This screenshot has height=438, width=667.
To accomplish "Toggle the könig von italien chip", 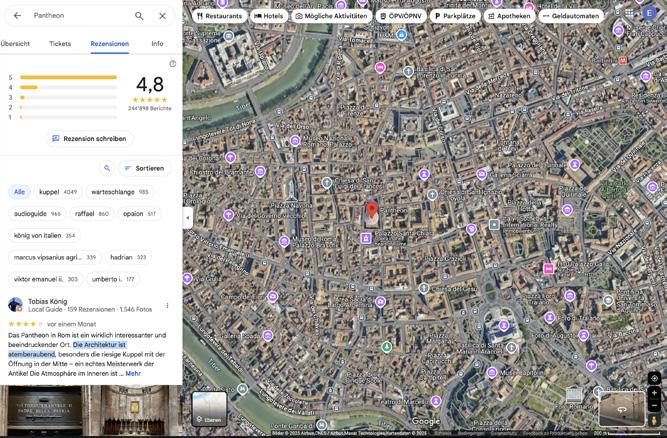I will [44, 236].
